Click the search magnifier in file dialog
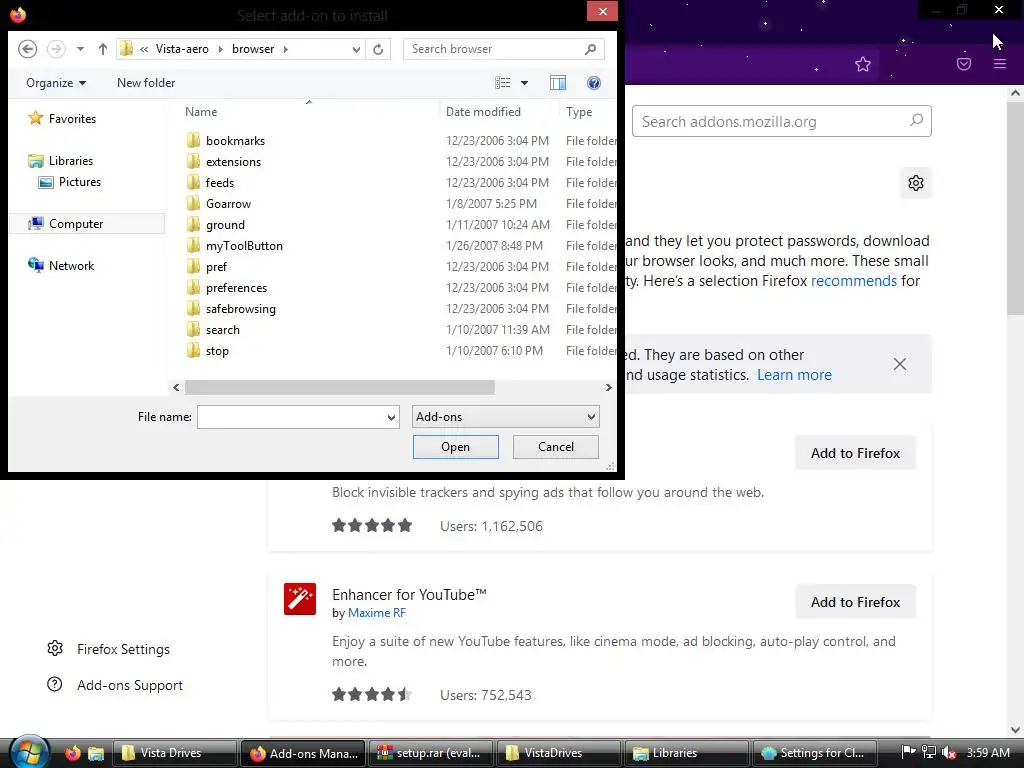This screenshot has width=1024, height=768. tap(590, 49)
